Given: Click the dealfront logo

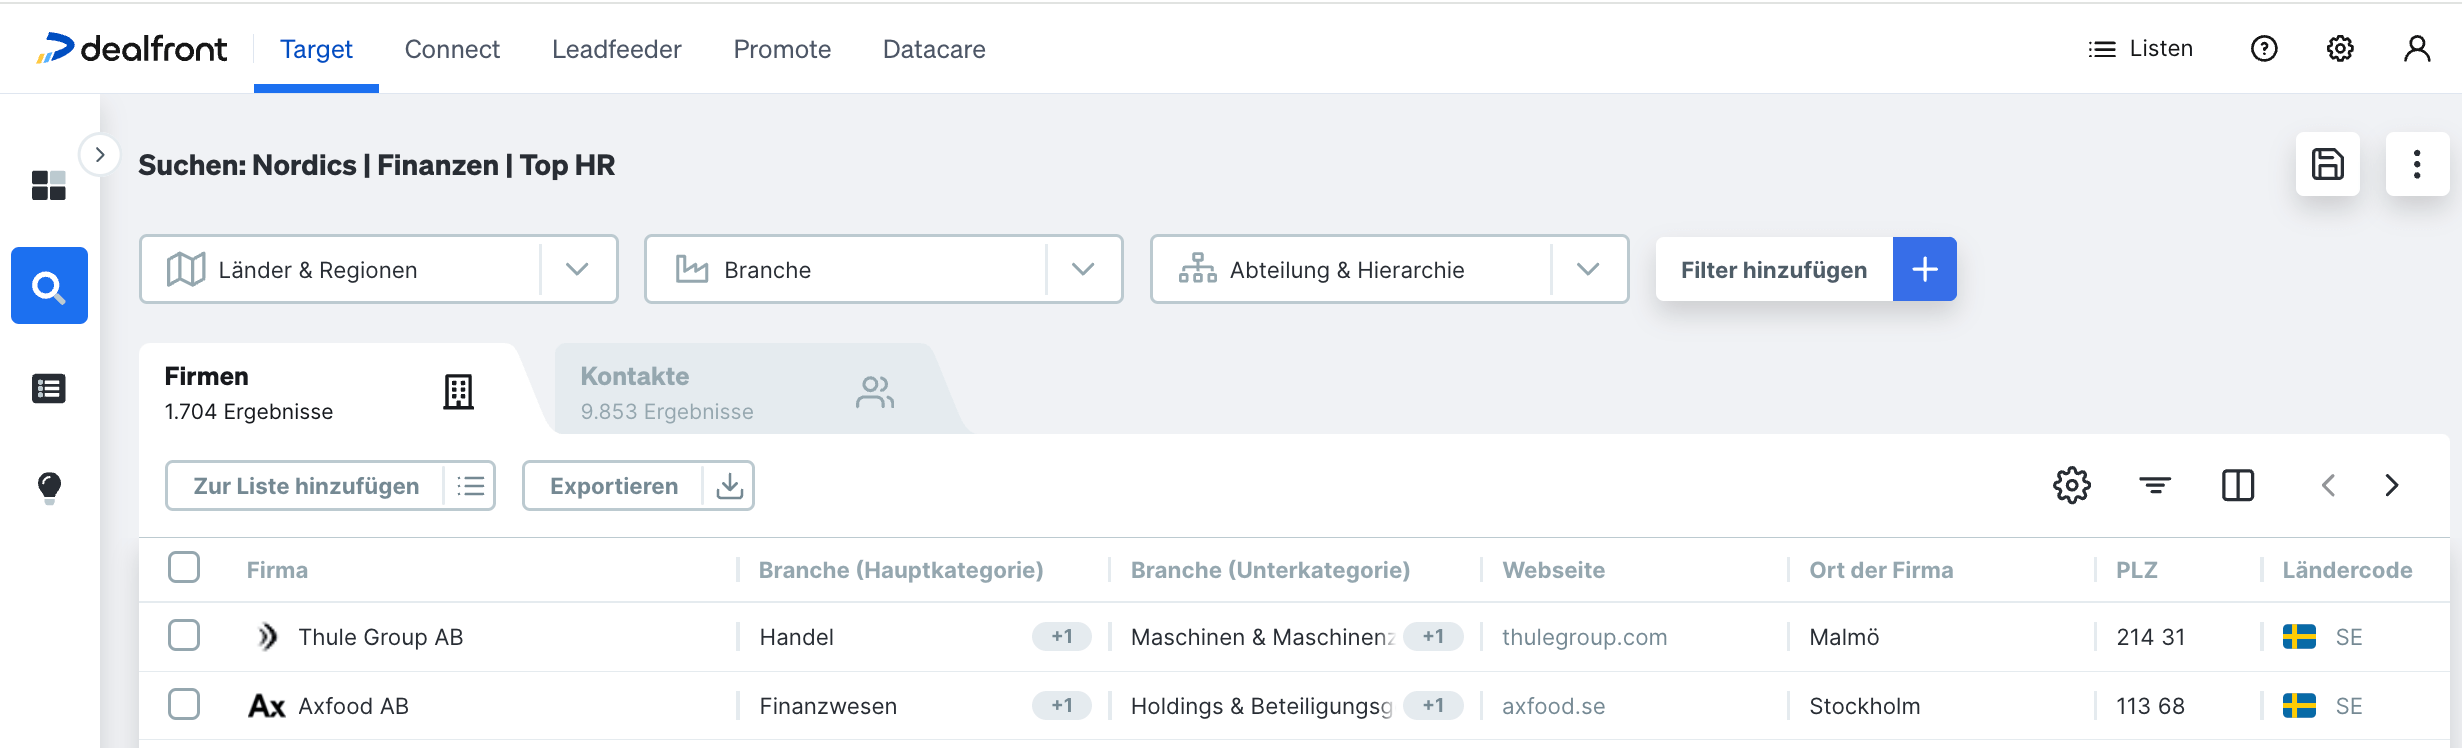Looking at the screenshot, I should coord(131,48).
